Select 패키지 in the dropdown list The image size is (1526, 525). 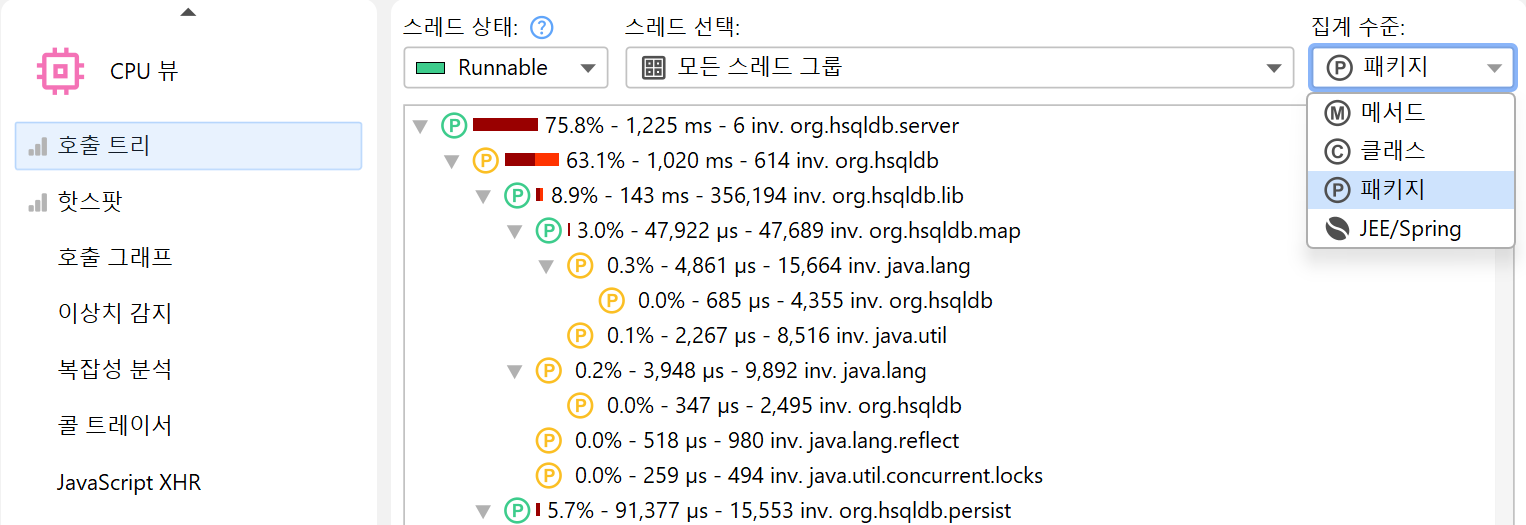1410,190
